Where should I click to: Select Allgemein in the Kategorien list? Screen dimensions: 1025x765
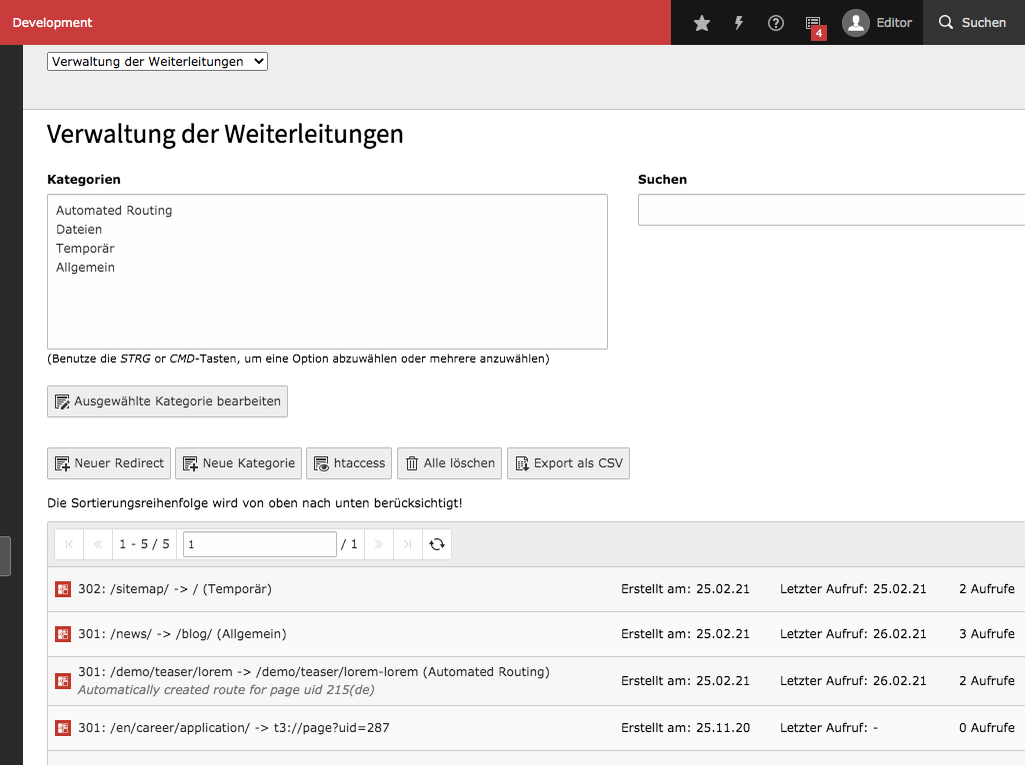coord(86,267)
